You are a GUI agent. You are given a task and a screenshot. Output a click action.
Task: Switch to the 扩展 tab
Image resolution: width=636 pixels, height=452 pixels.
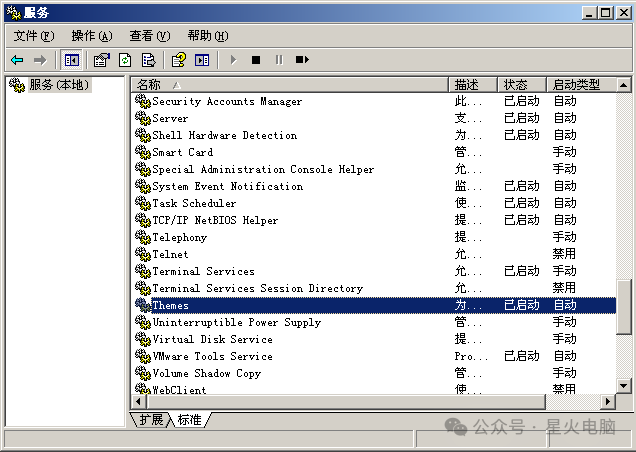152,420
